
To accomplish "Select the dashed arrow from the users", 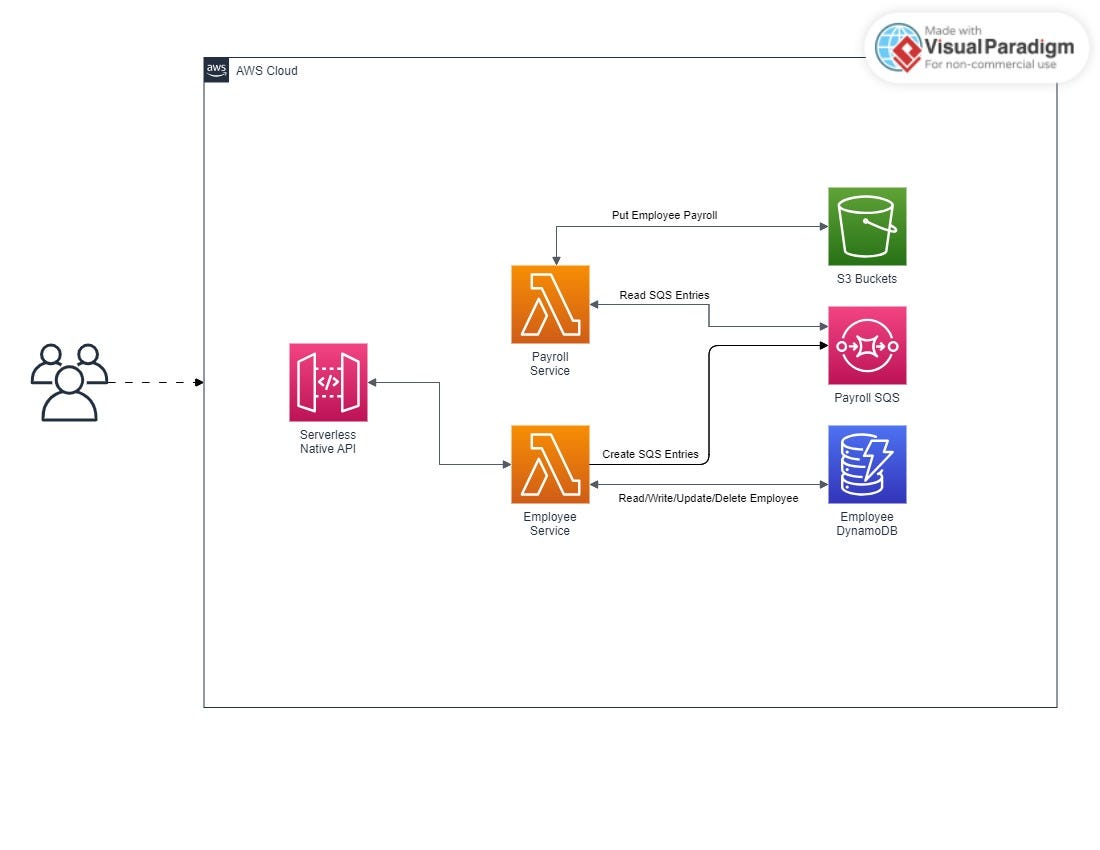I will 160,381.
